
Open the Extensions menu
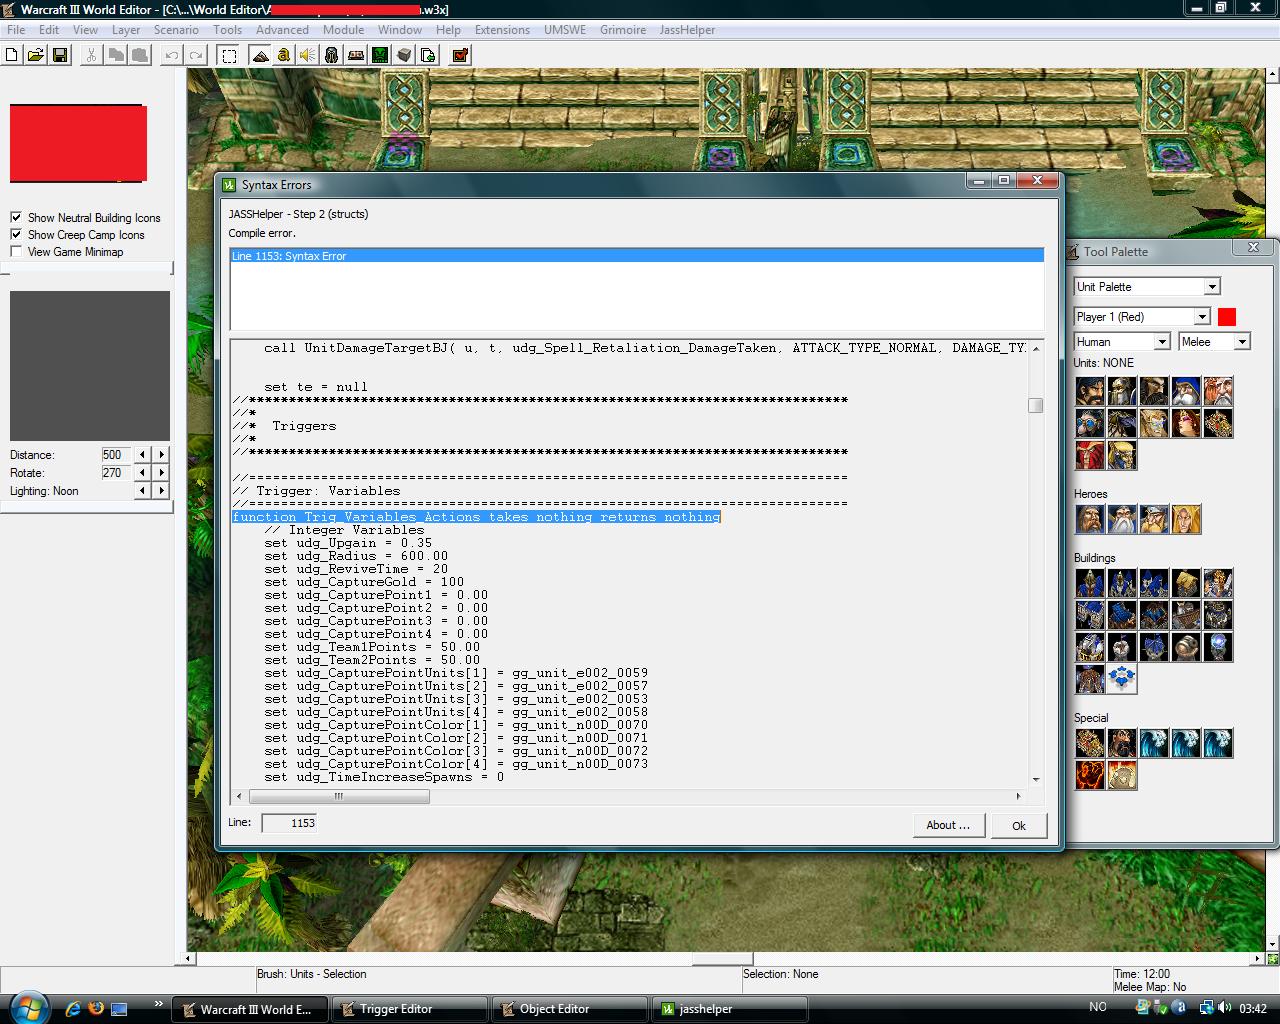tap(502, 30)
